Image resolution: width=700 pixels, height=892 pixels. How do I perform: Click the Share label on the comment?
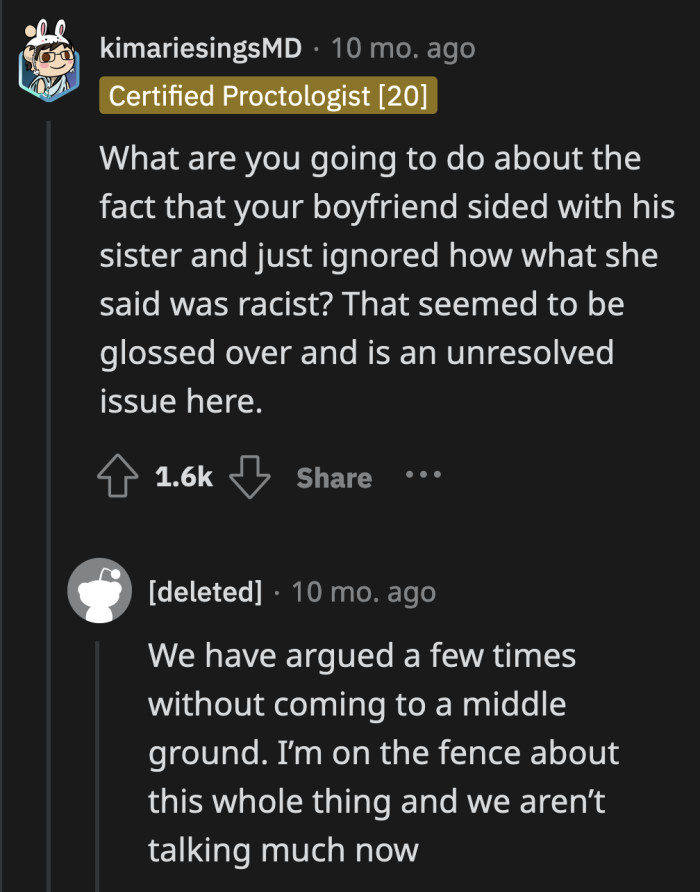[x=333, y=477]
